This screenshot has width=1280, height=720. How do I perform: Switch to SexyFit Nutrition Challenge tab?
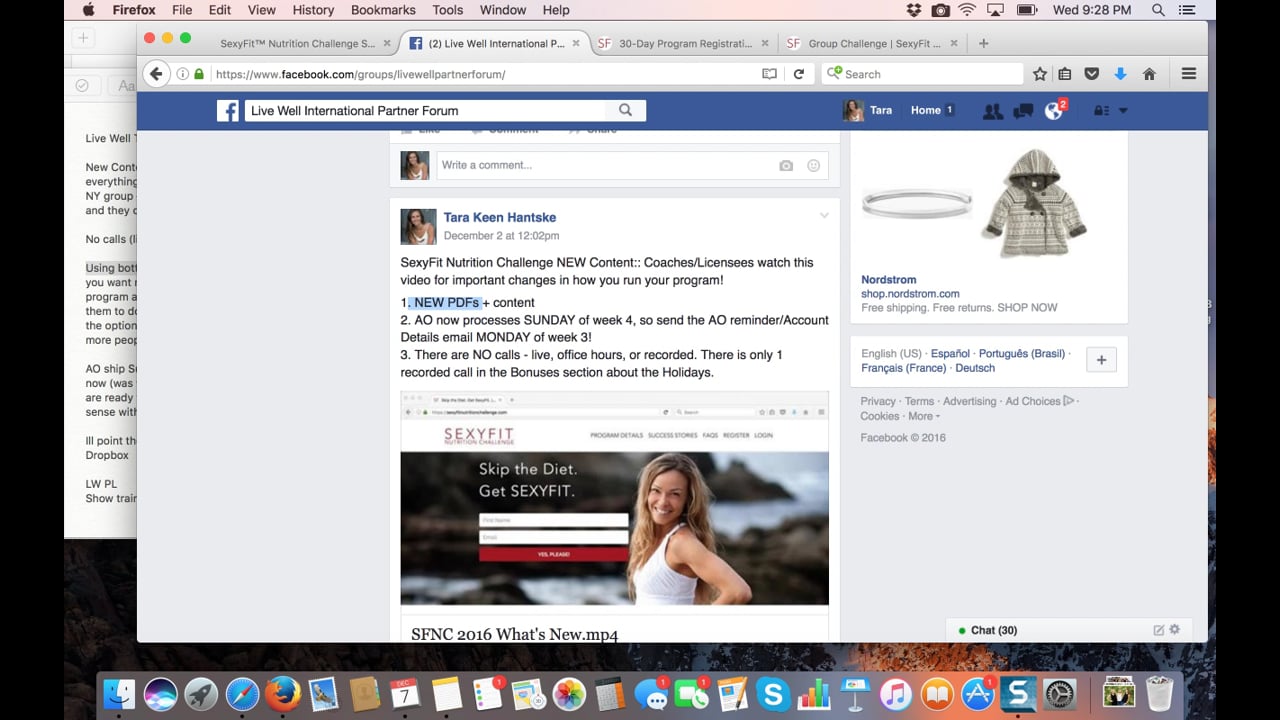pos(297,43)
